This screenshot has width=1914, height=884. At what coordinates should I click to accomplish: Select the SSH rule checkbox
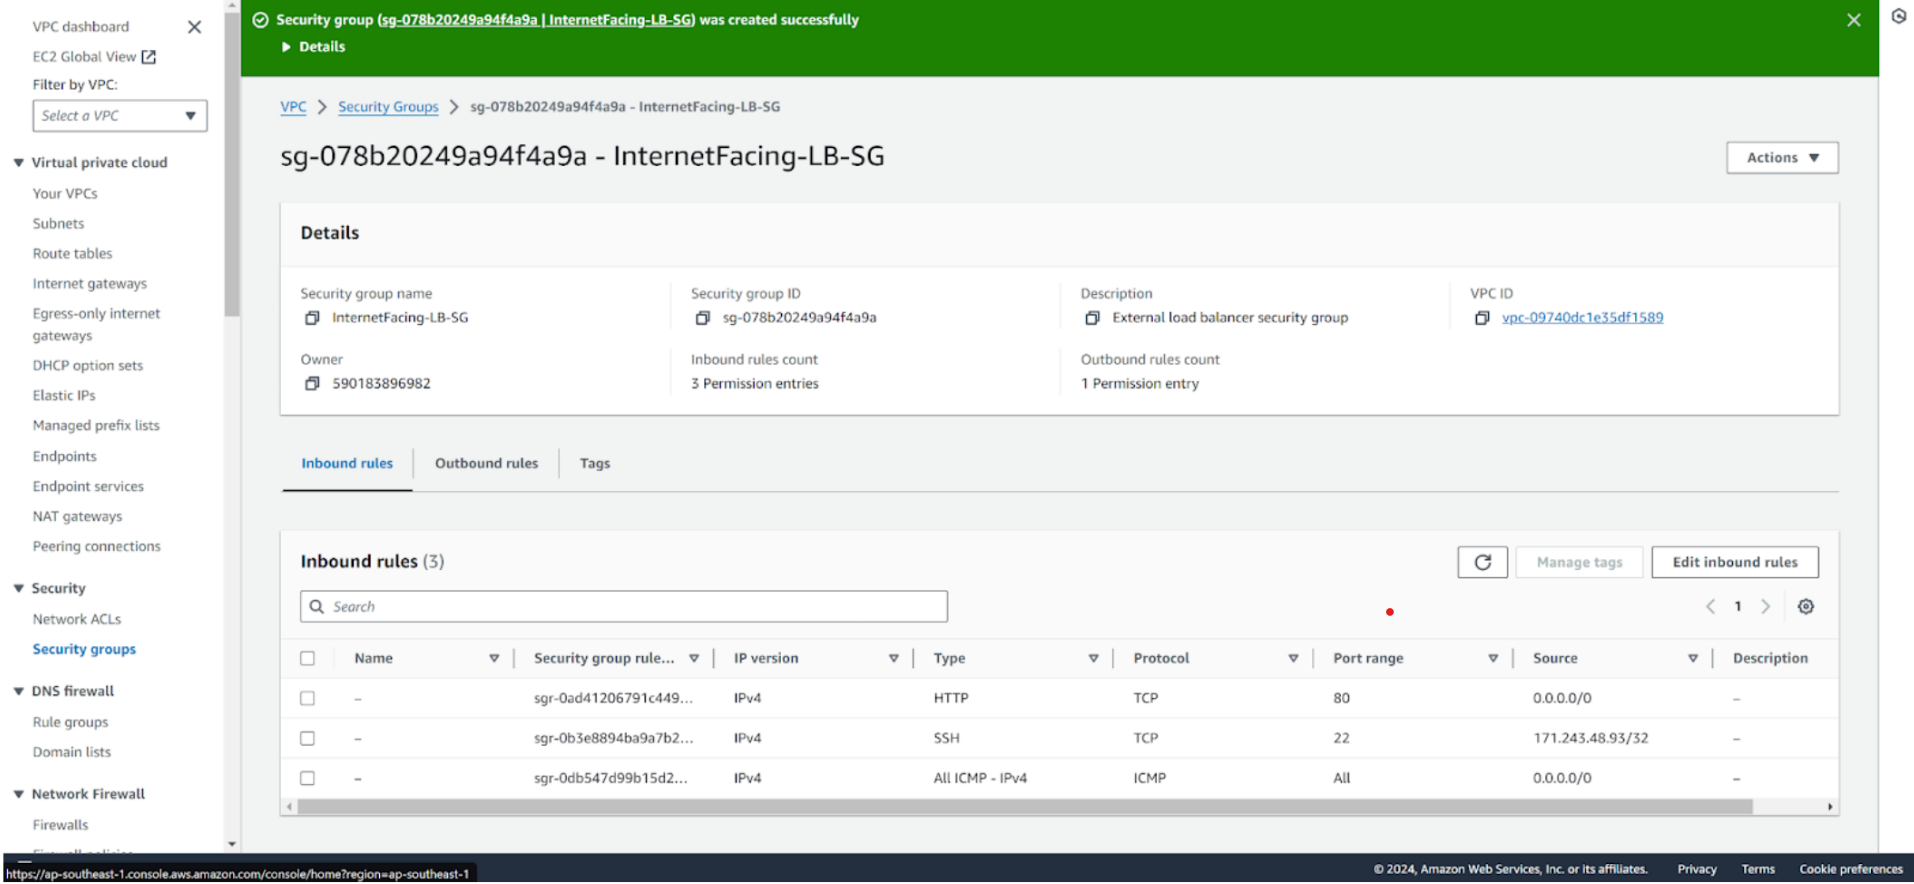pos(307,739)
